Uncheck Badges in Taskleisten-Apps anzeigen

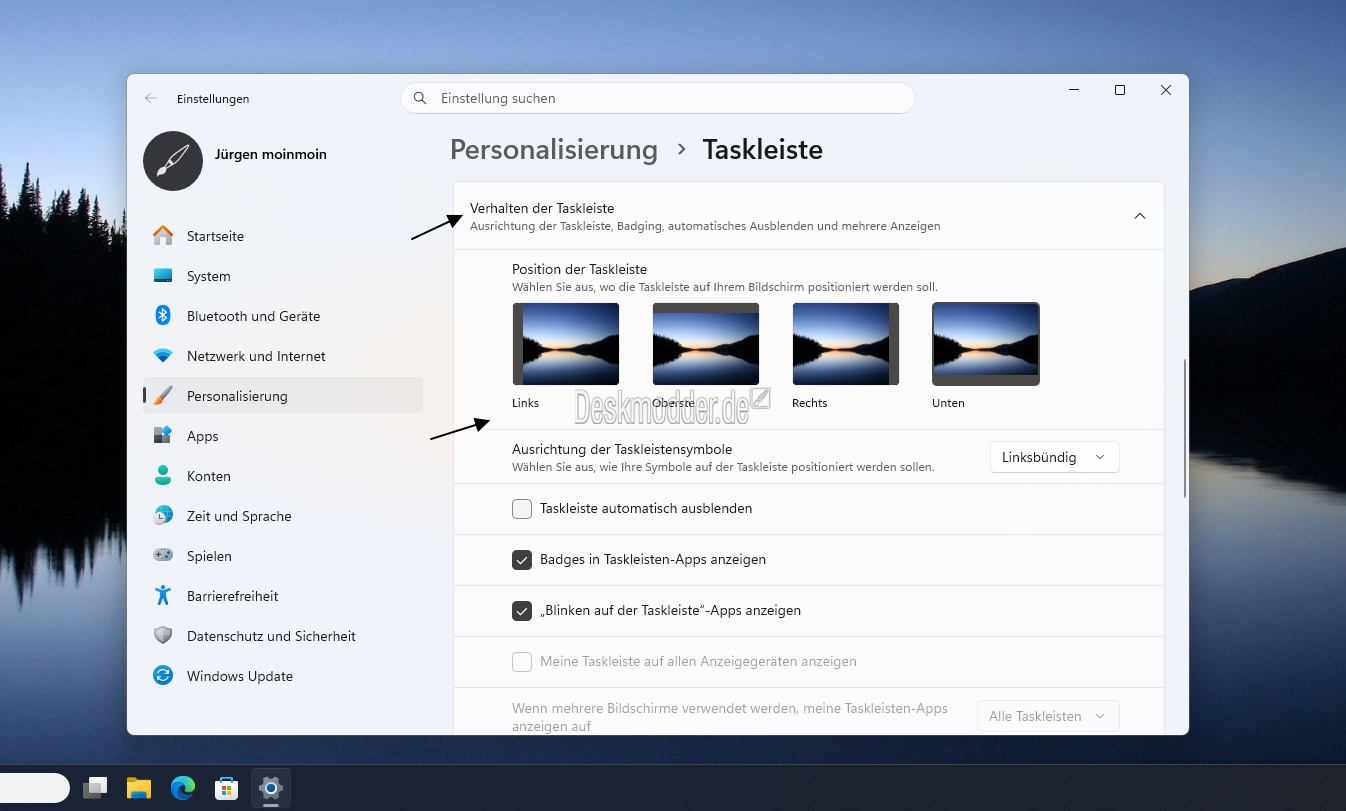pyautogui.click(x=522, y=560)
